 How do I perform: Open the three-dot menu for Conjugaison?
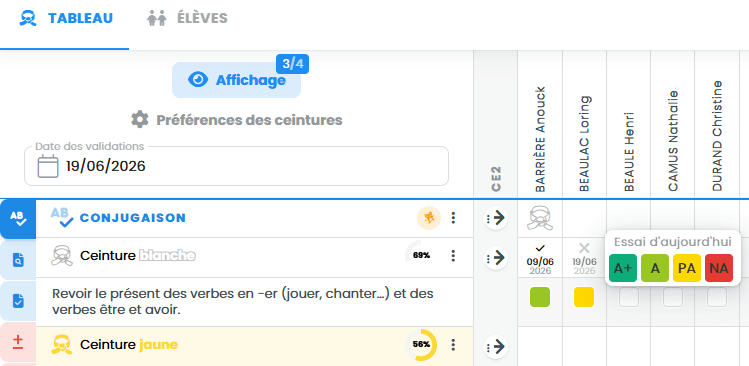click(453, 218)
